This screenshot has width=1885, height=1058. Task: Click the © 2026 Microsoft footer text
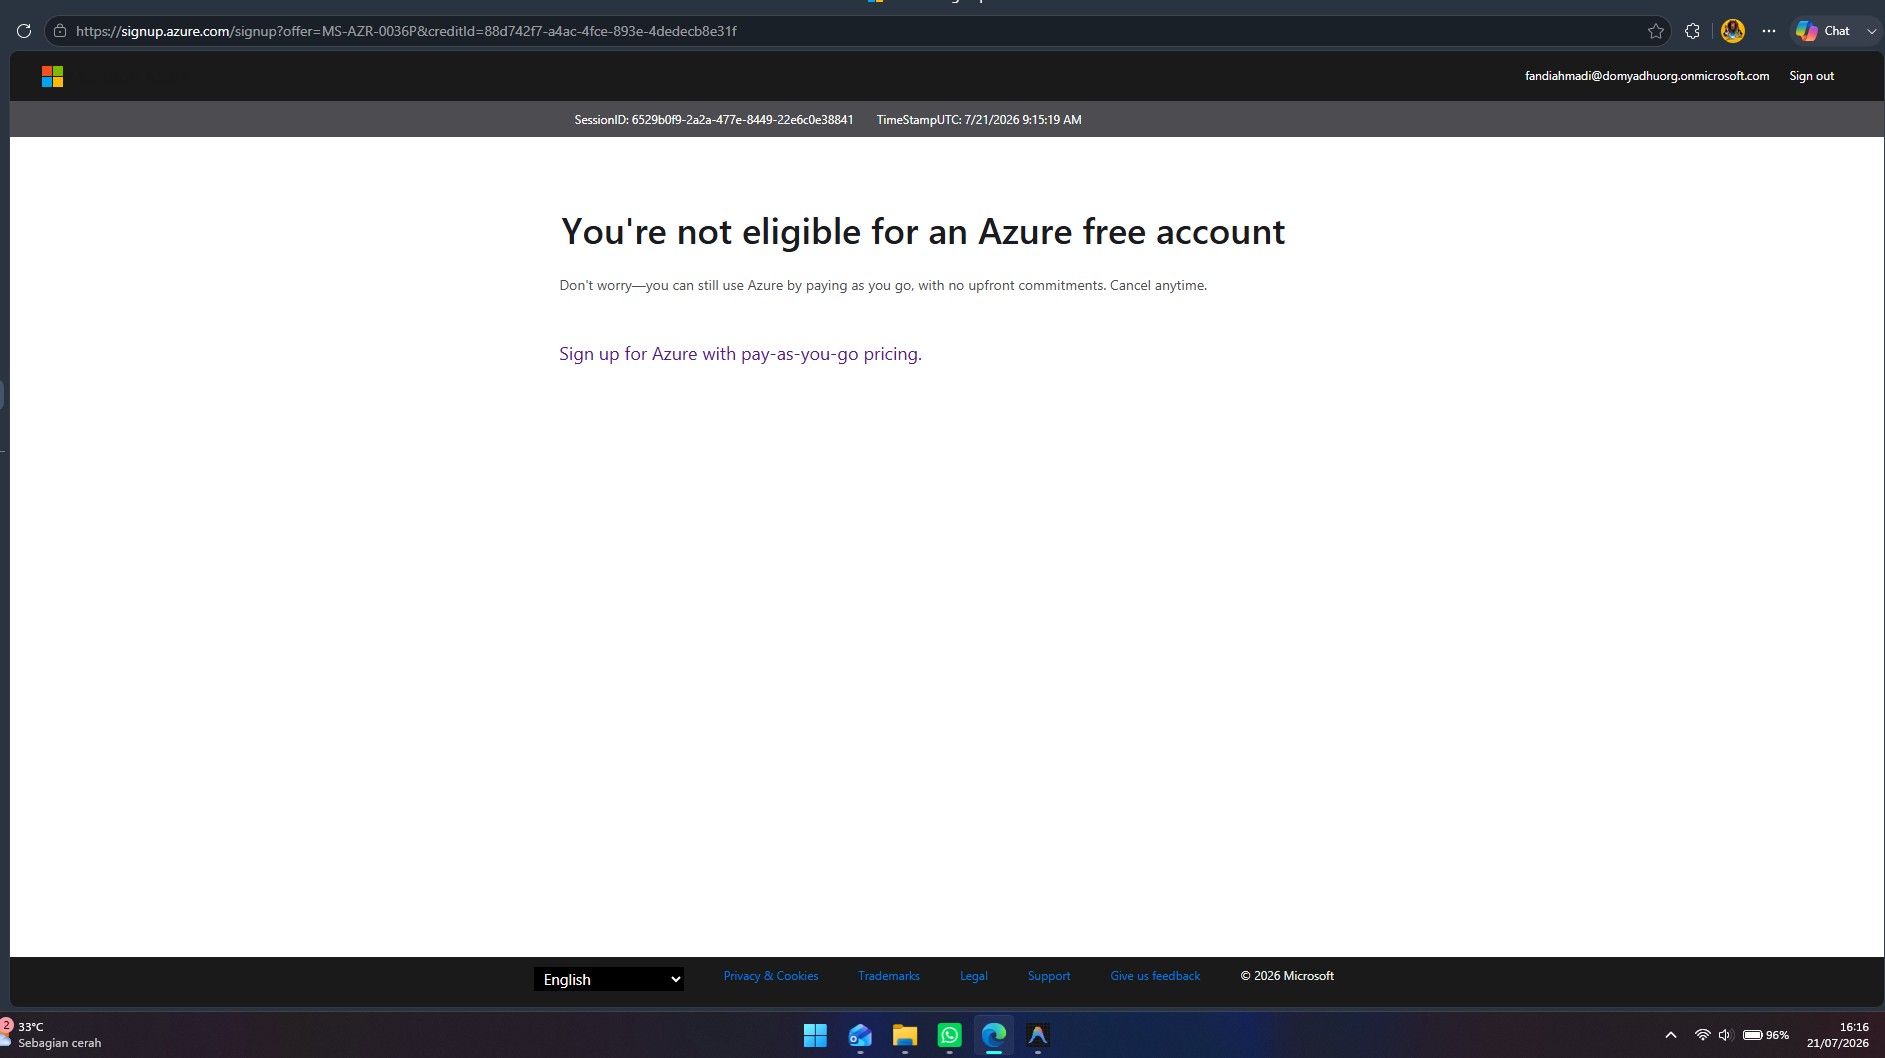pos(1287,976)
